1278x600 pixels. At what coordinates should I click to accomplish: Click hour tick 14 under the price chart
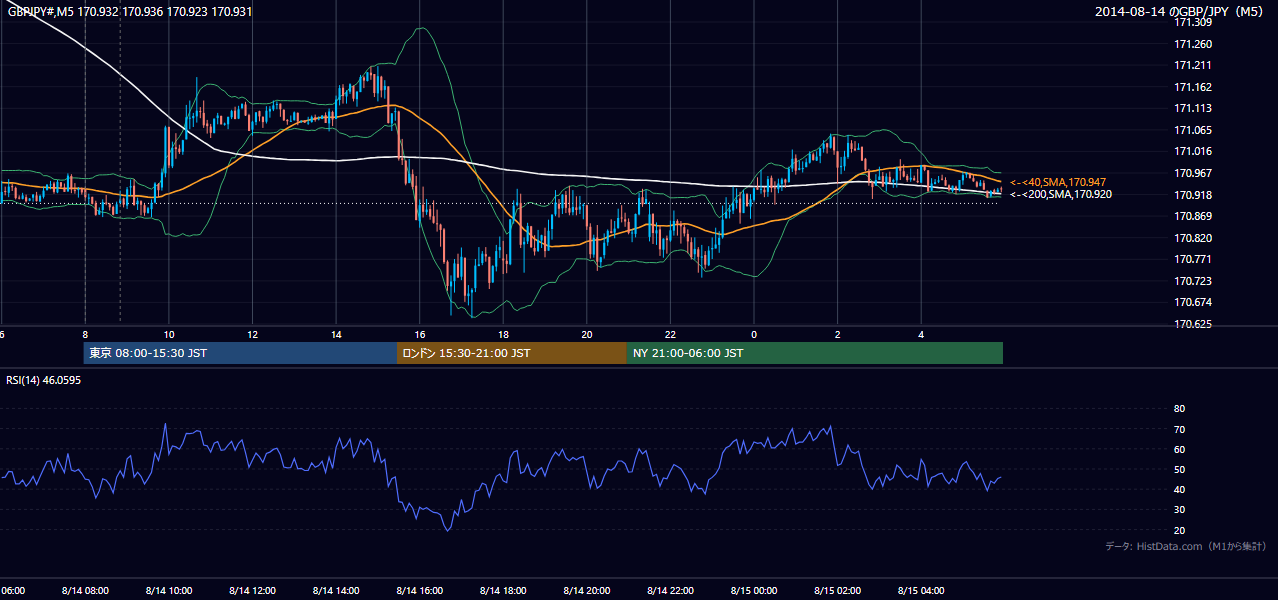coord(336,335)
